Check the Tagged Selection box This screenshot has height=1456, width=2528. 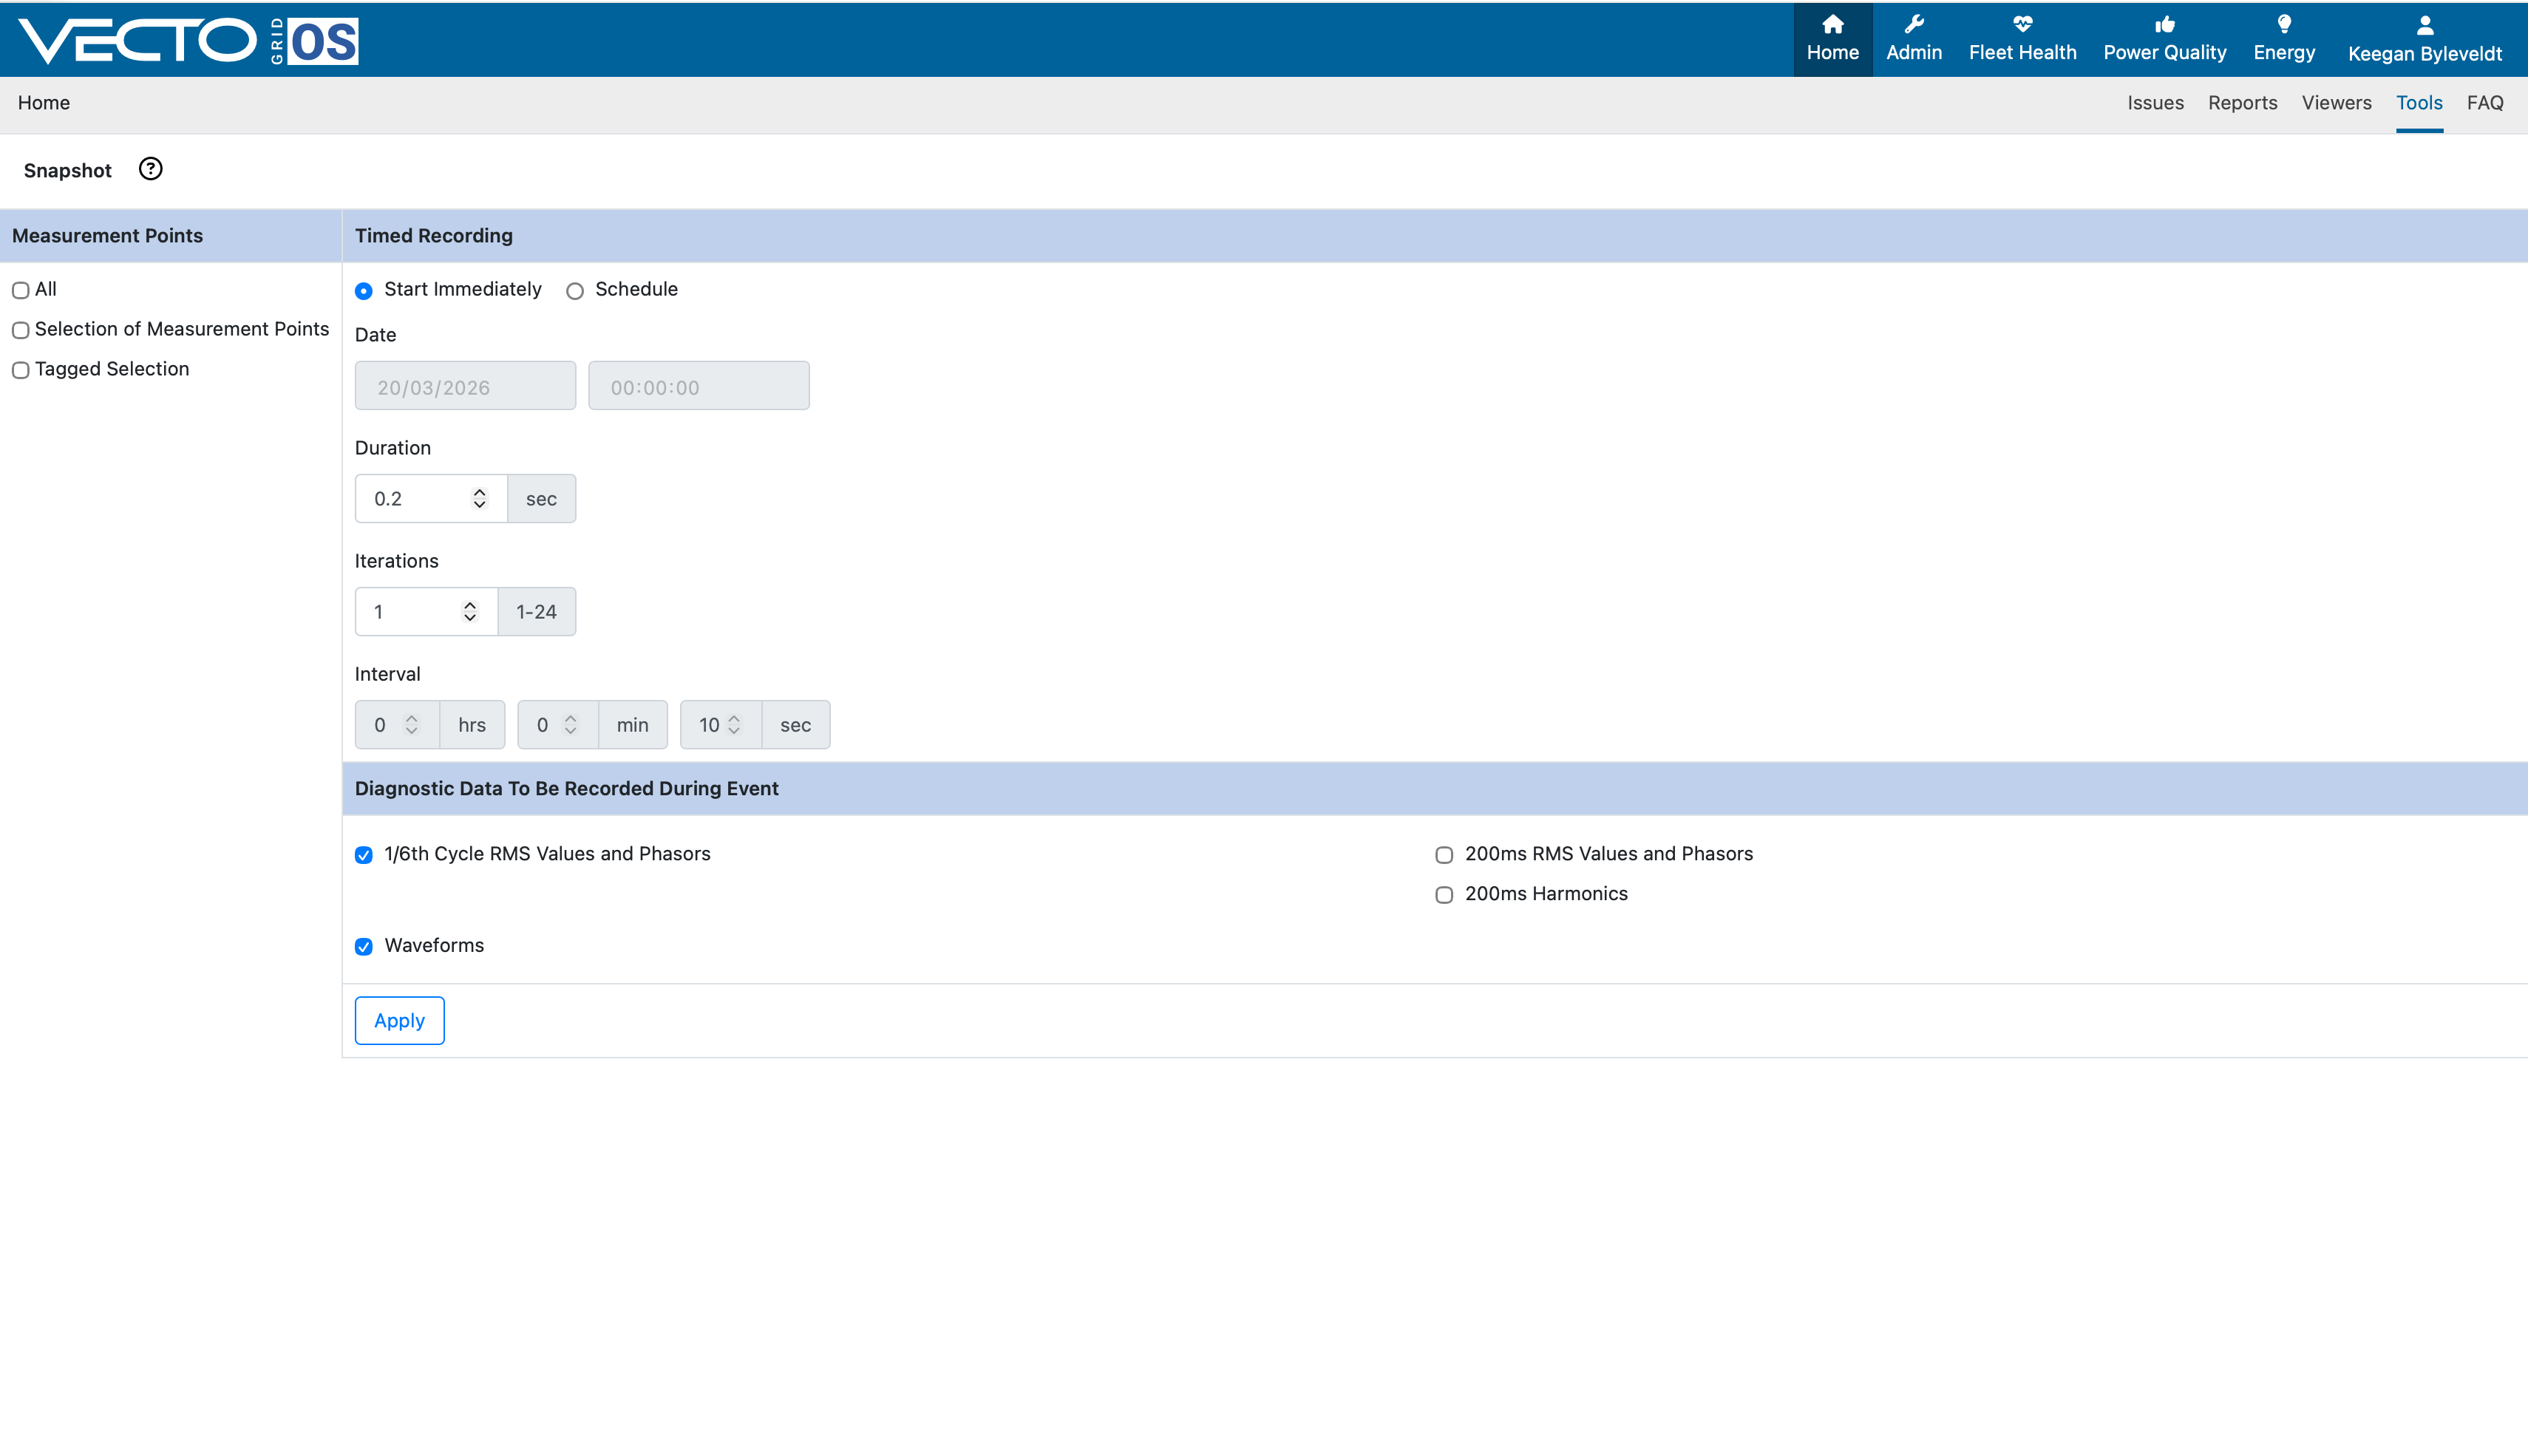(x=20, y=370)
